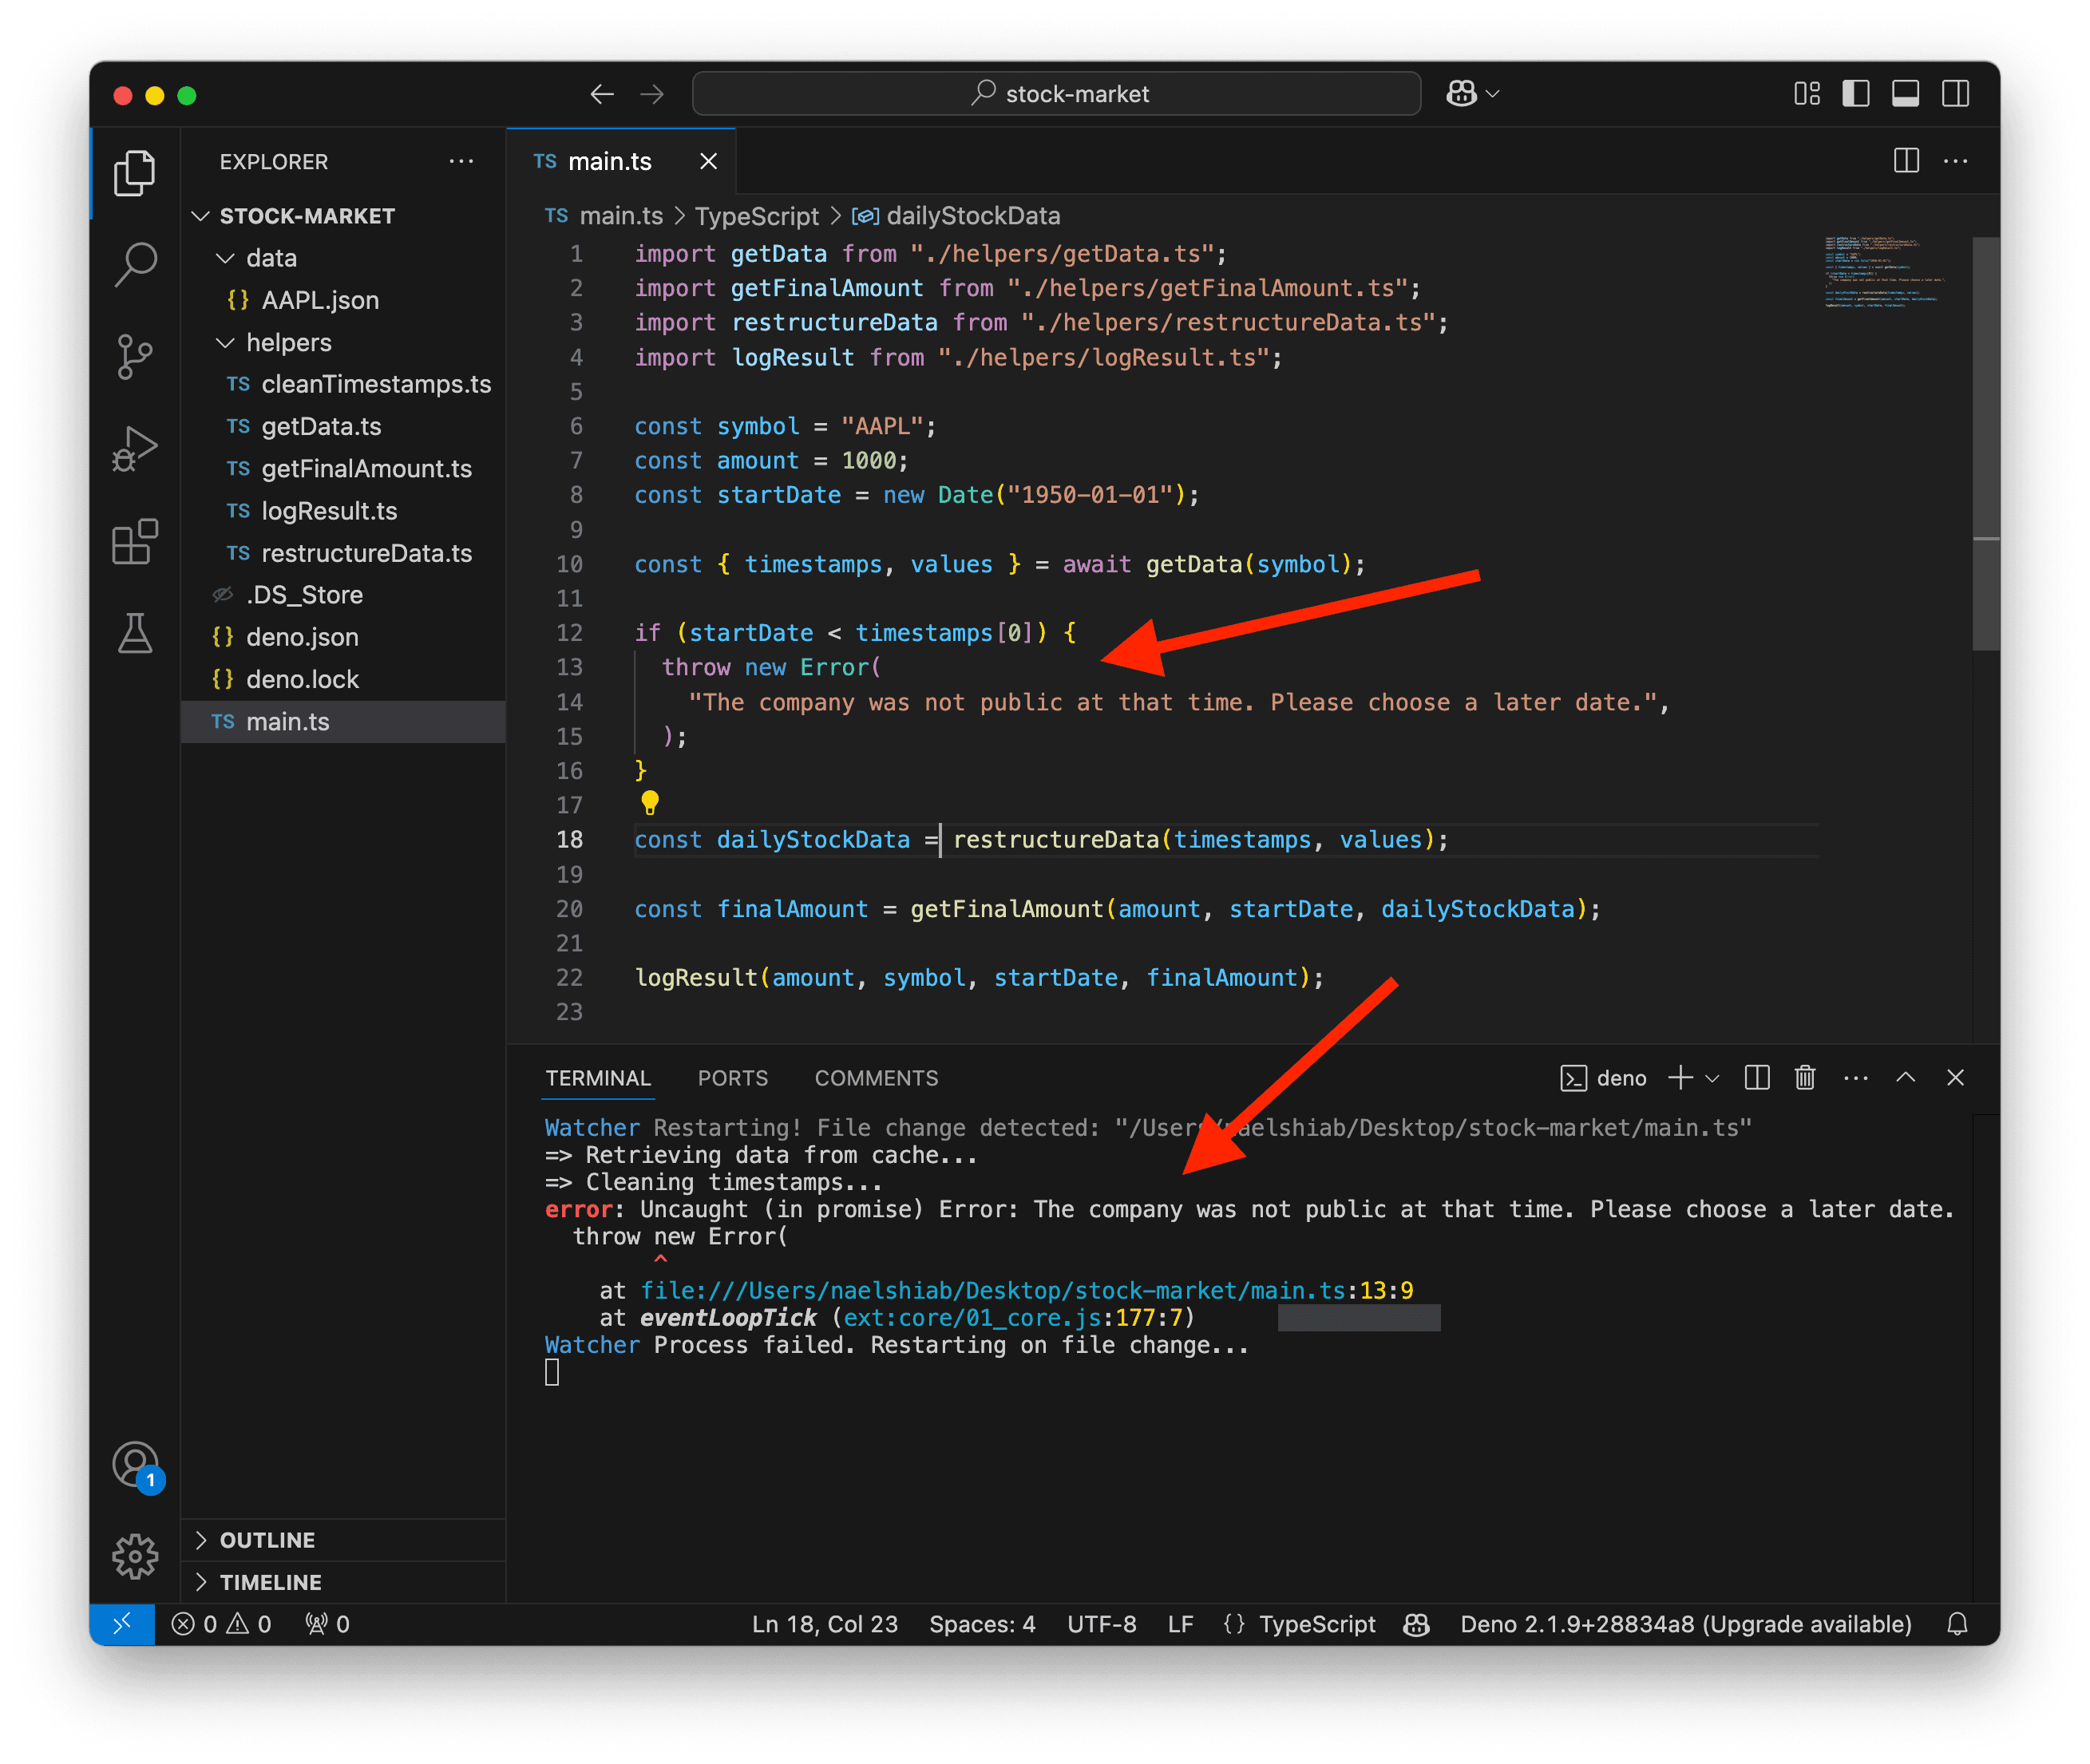Open cleanTimestamps.ts in explorer
The width and height of the screenshot is (2090, 1764).
coord(344,384)
